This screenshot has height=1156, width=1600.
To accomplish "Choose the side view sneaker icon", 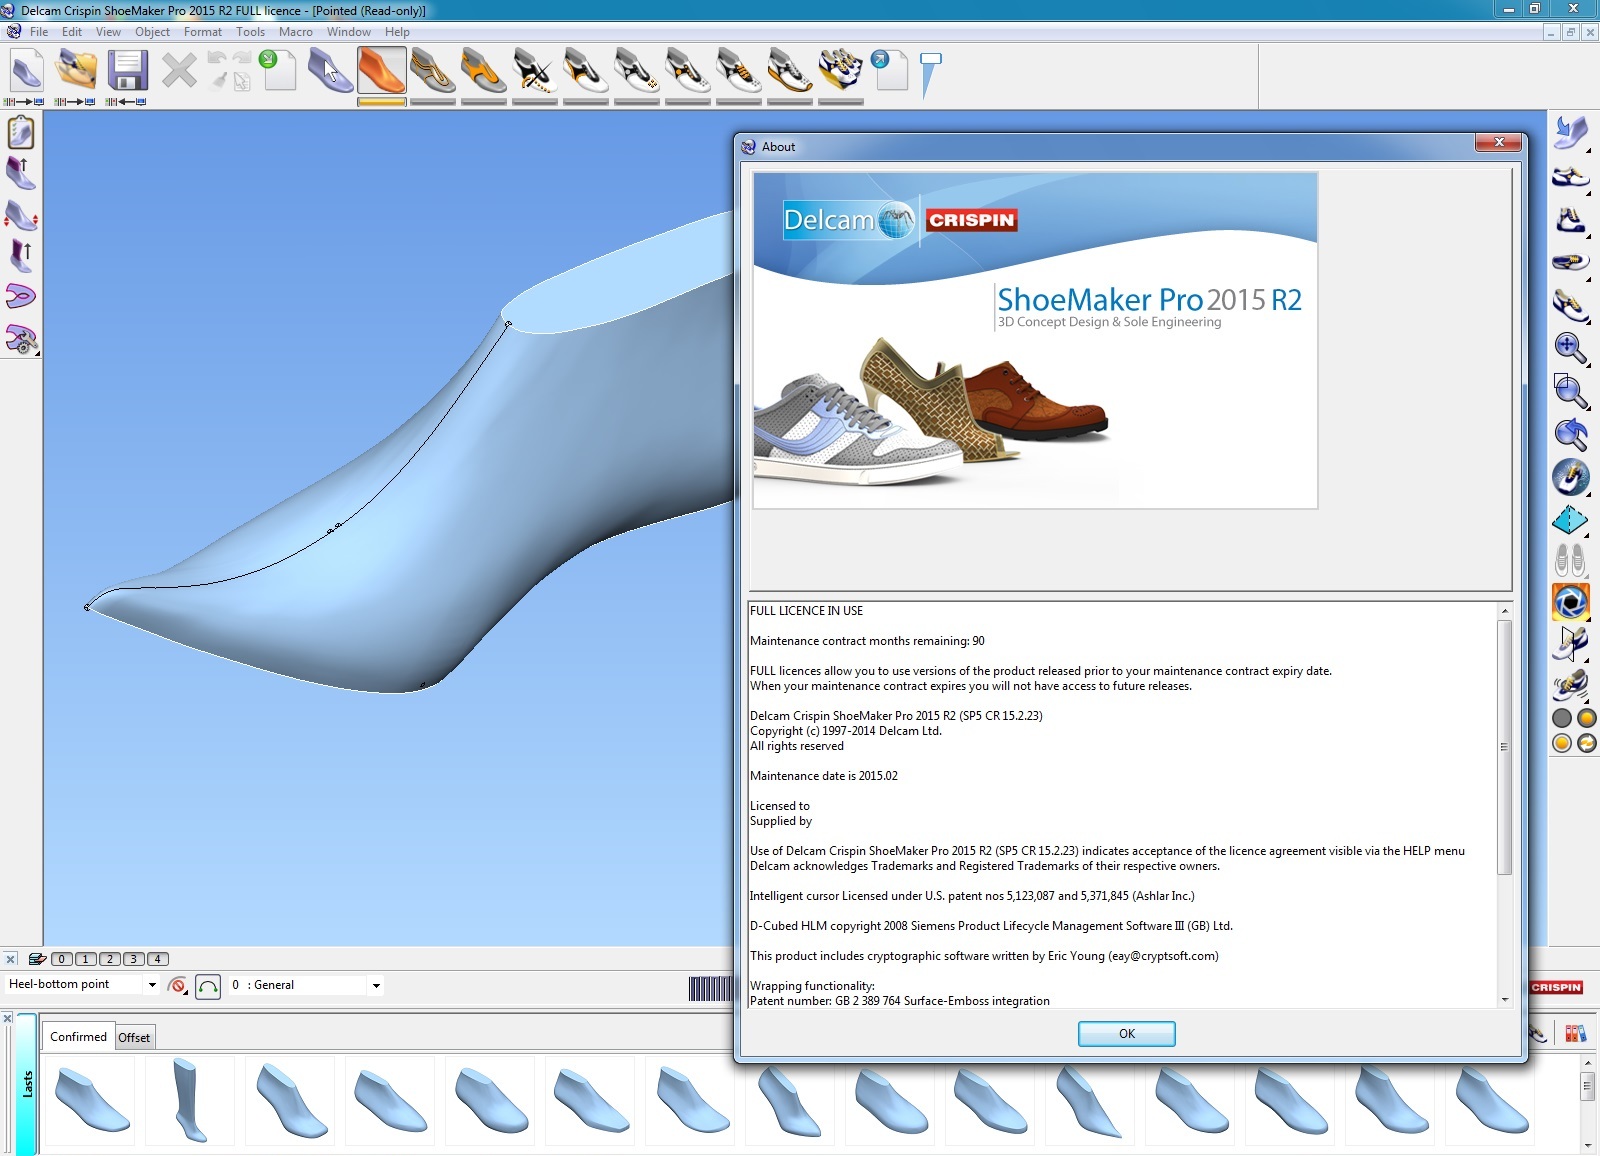I will click(1571, 177).
